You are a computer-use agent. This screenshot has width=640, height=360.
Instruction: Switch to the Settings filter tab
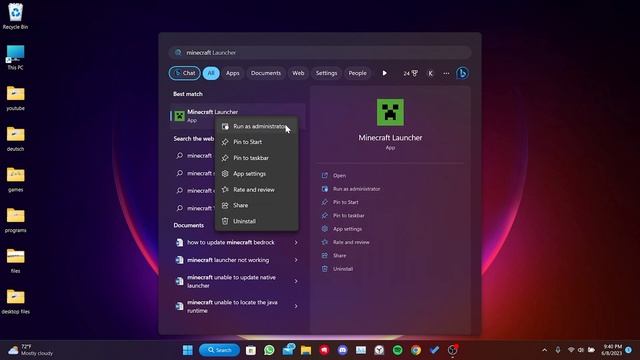point(326,73)
